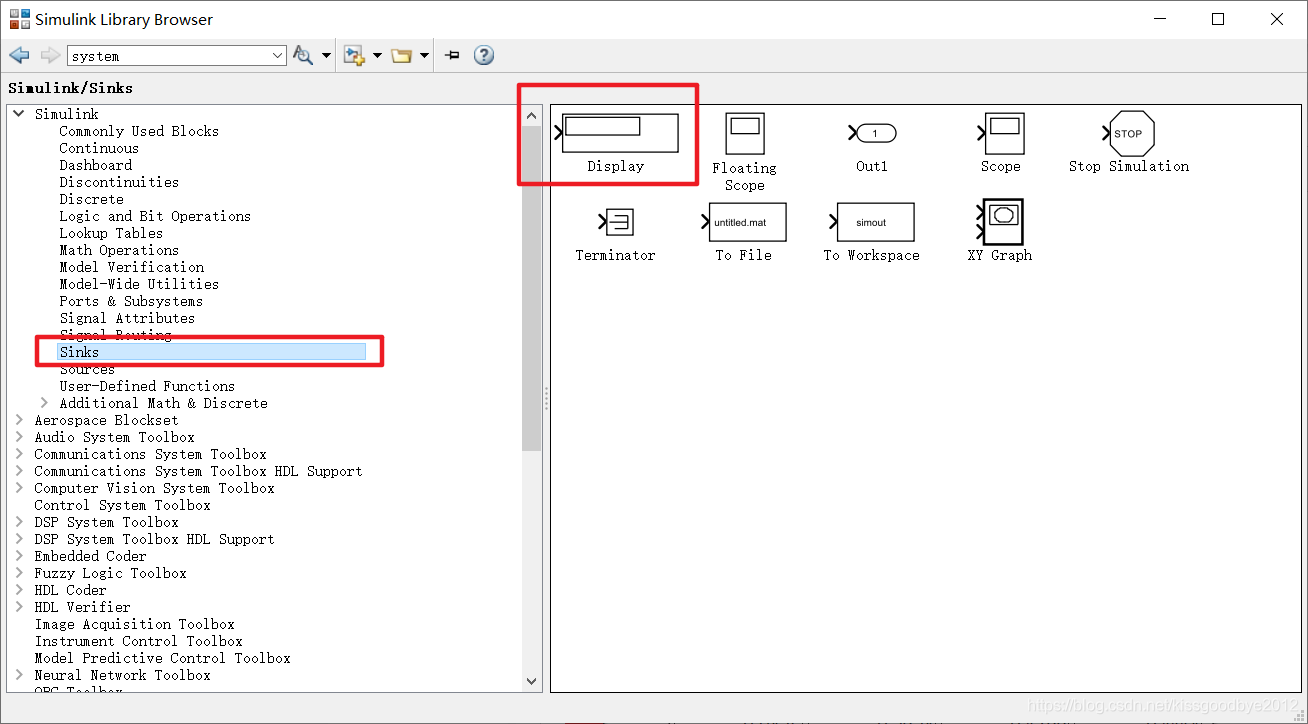Expand the Audio System Toolbox node
This screenshot has height=724, width=1308.
(19, 437)
